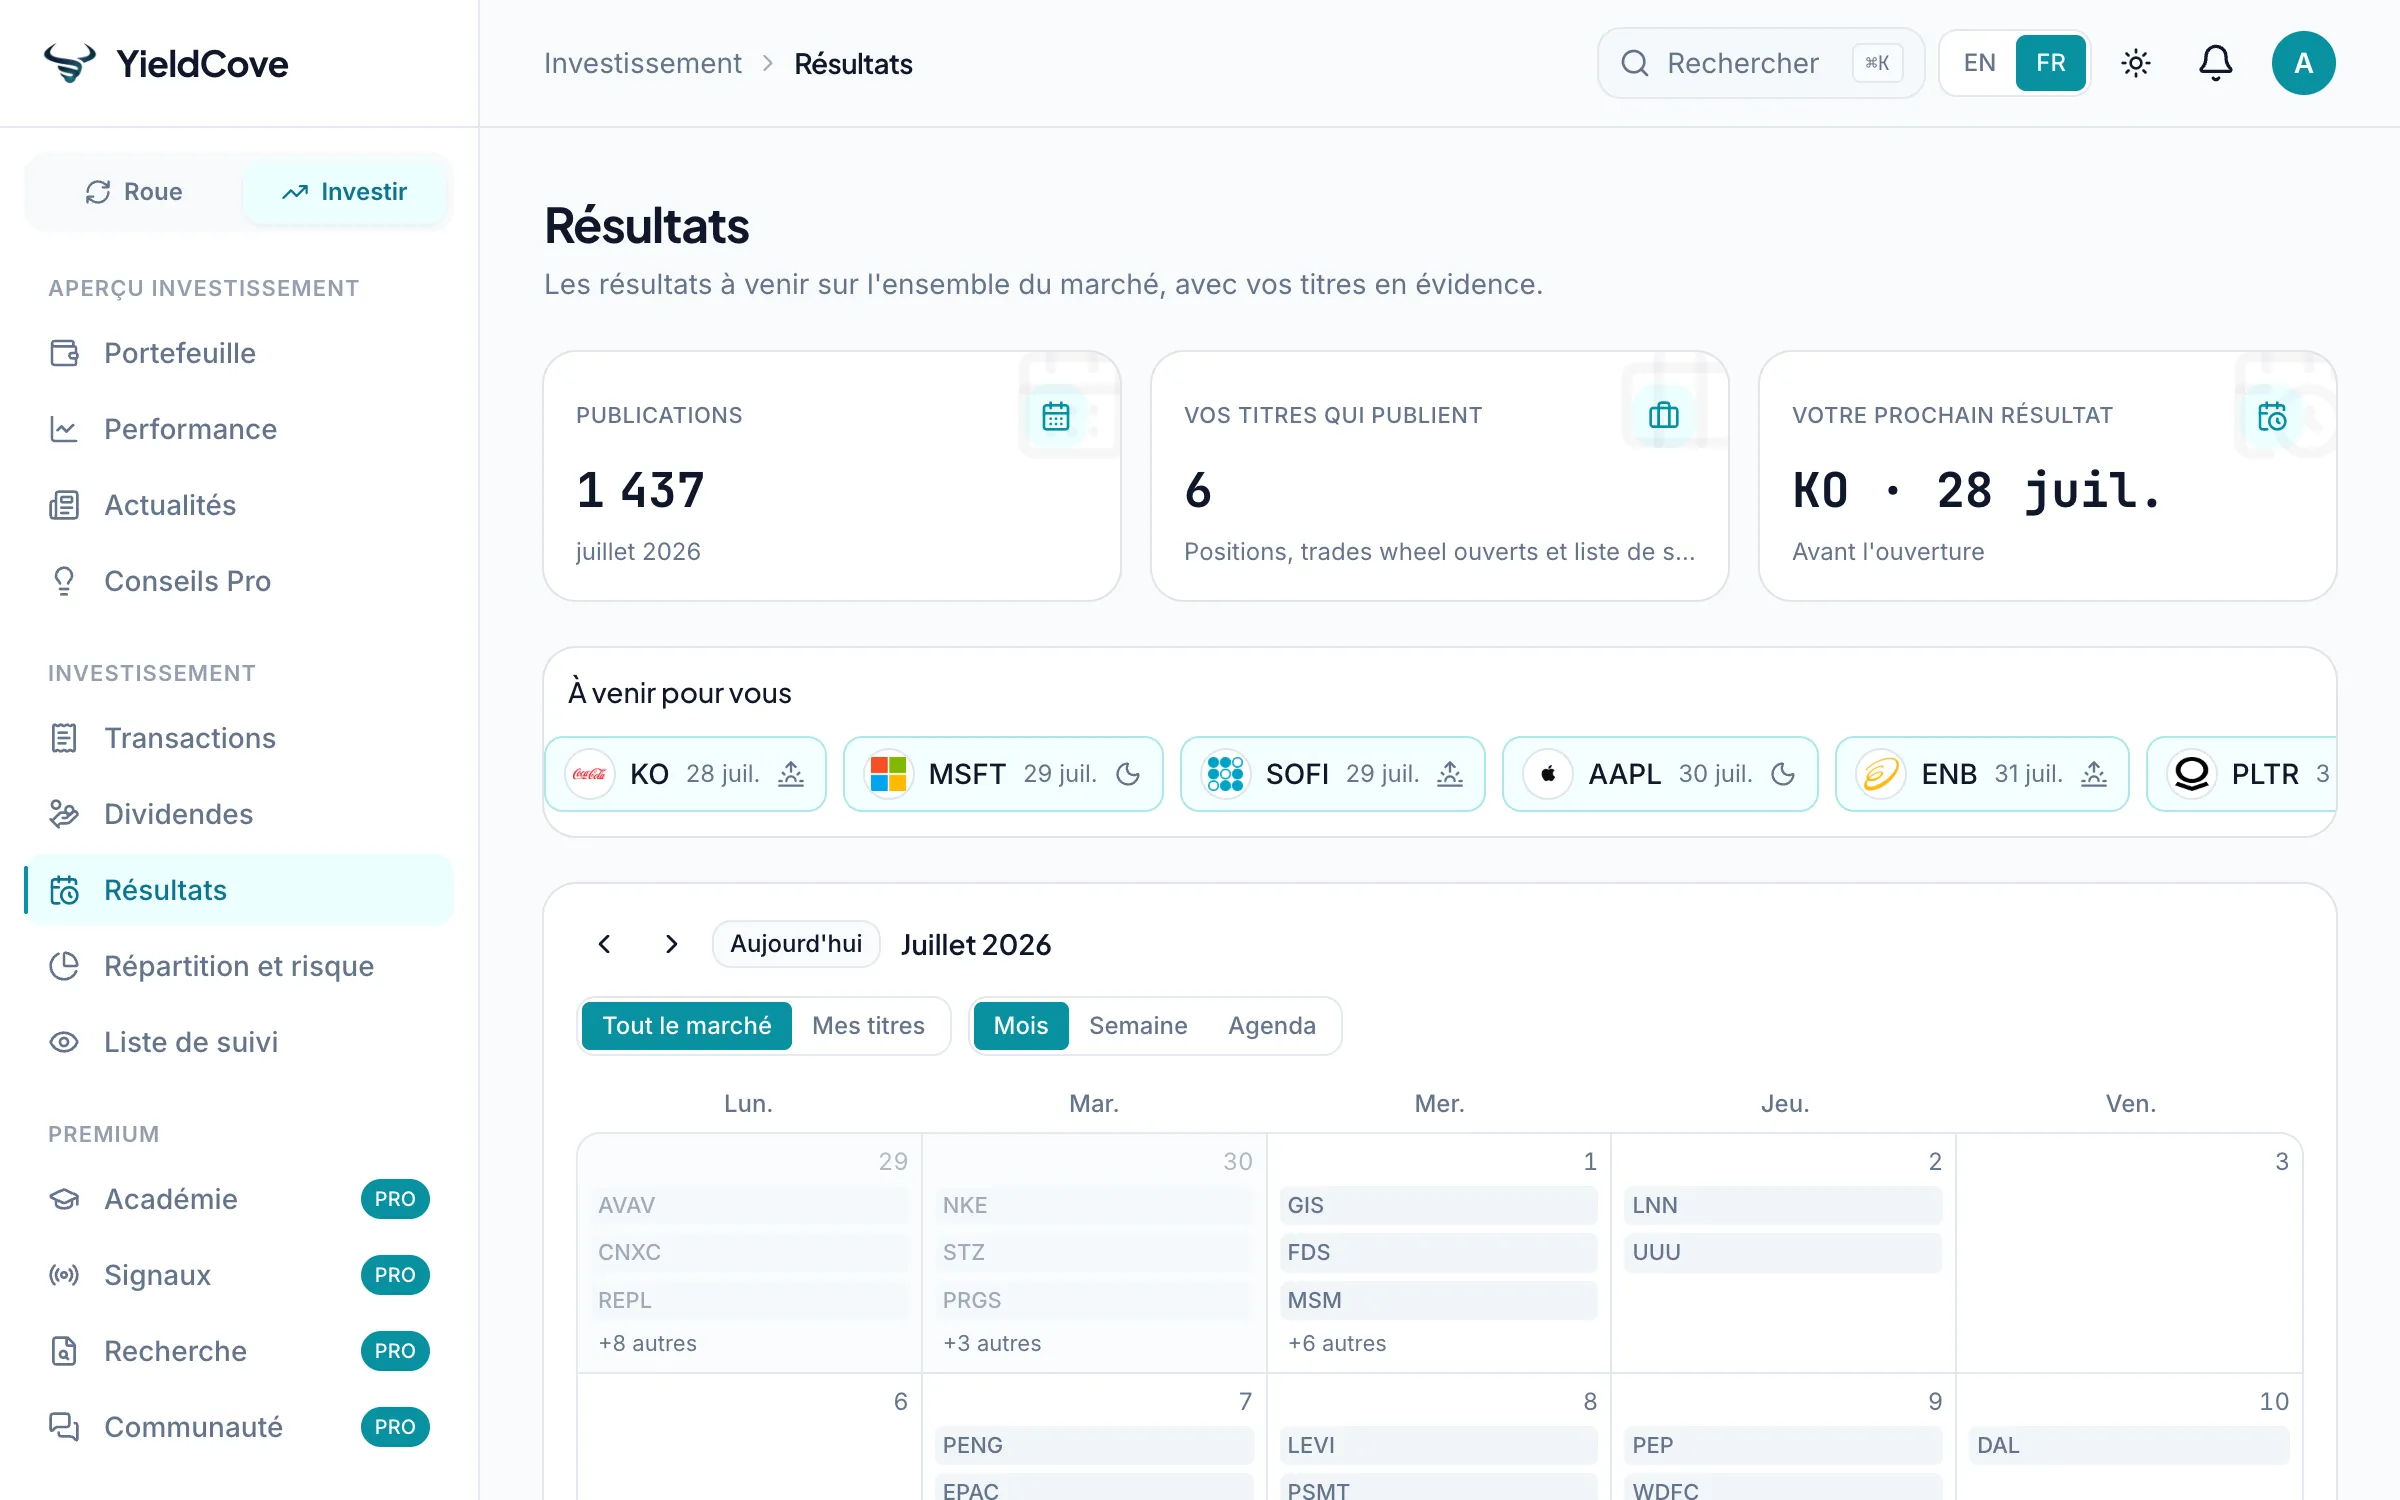This screenshot has width=2400, height=1500.
Task: Select Mes titres filter
Action: click(x=869, y=1026)
